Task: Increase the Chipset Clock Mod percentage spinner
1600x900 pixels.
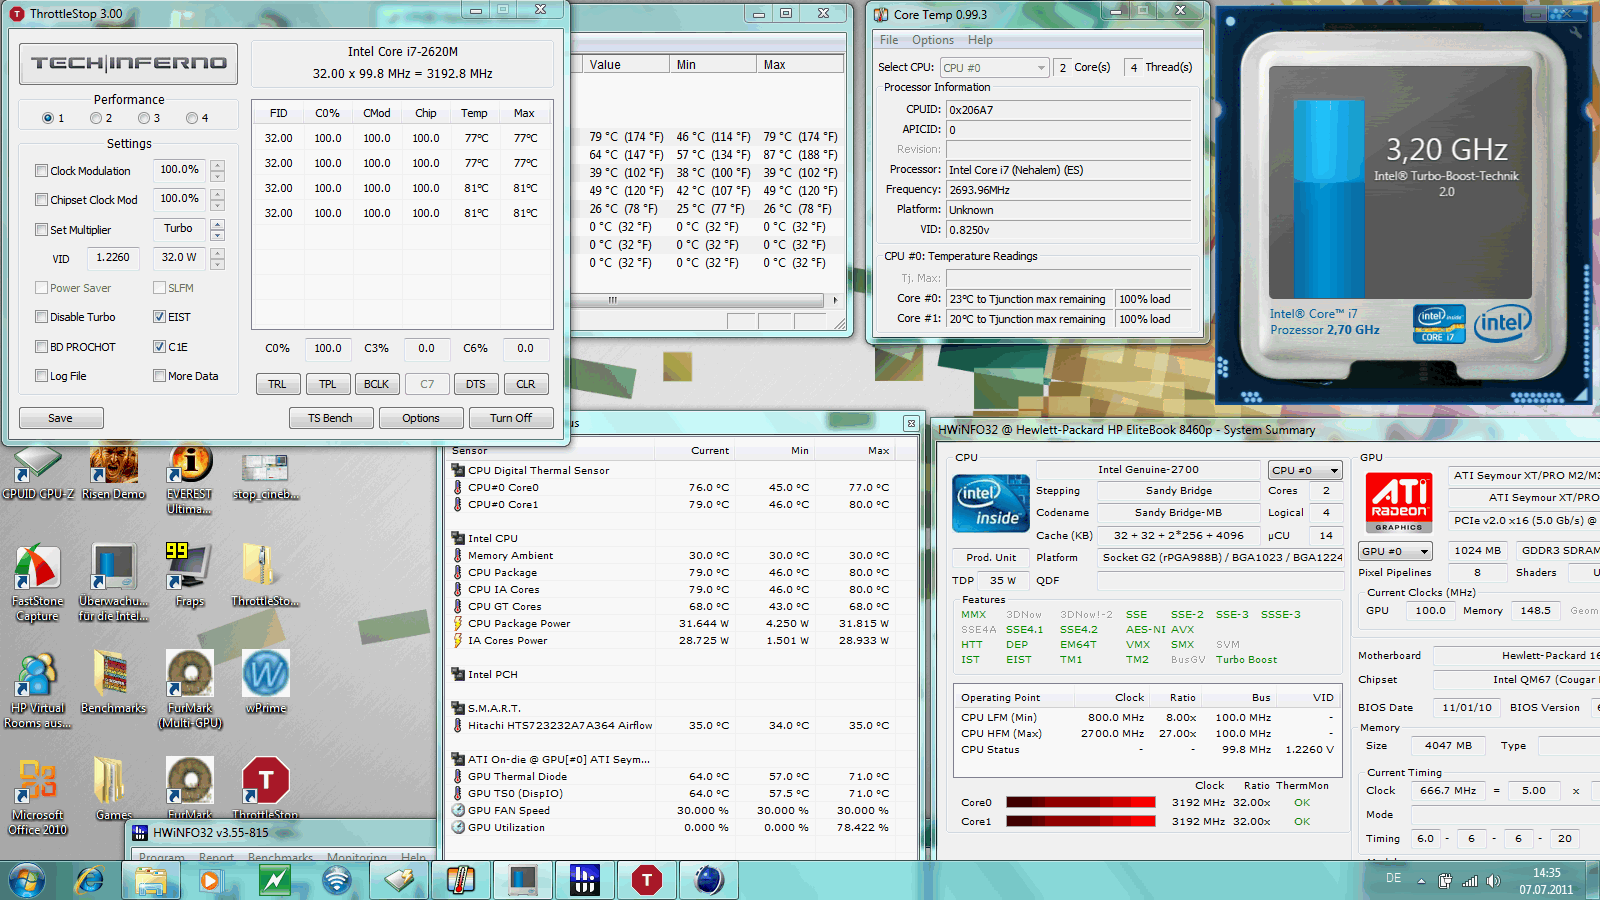Action: (217, 194)
